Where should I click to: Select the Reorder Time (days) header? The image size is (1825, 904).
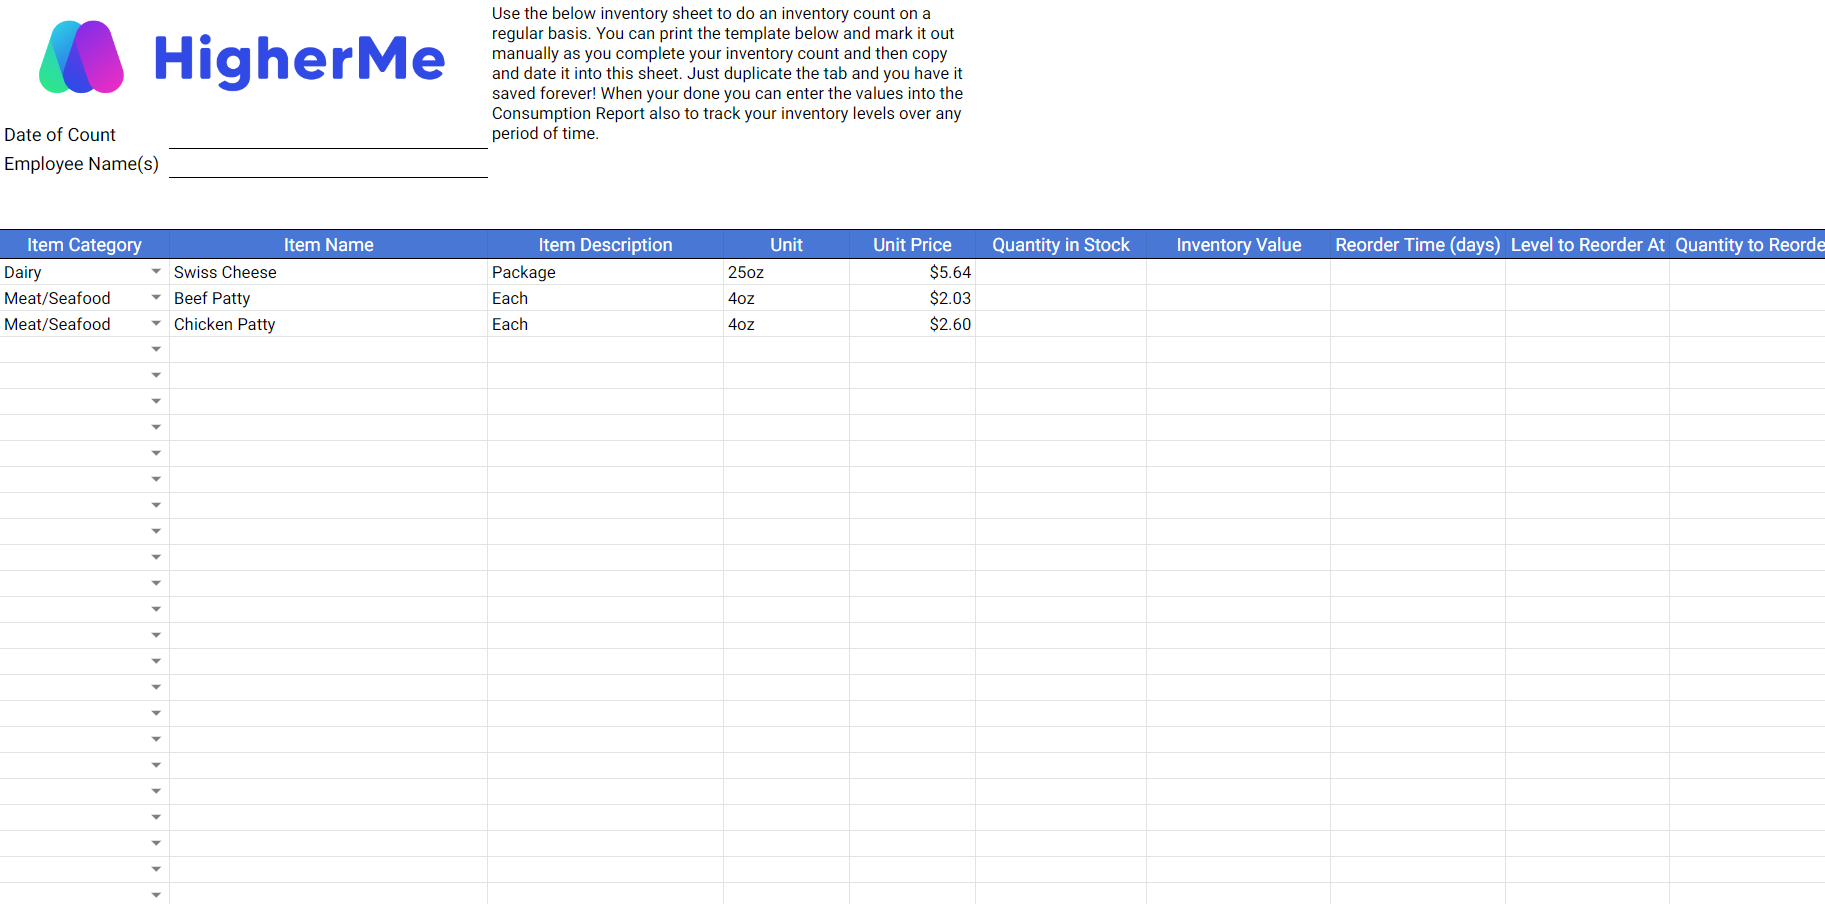point(1417,244)
